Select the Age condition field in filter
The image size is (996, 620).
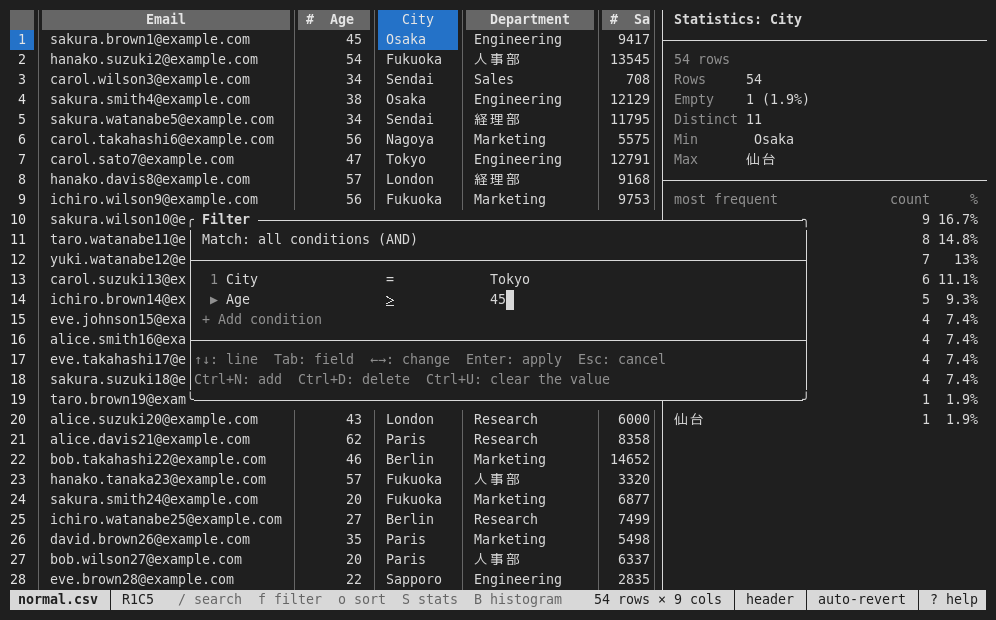pos(238,299)
